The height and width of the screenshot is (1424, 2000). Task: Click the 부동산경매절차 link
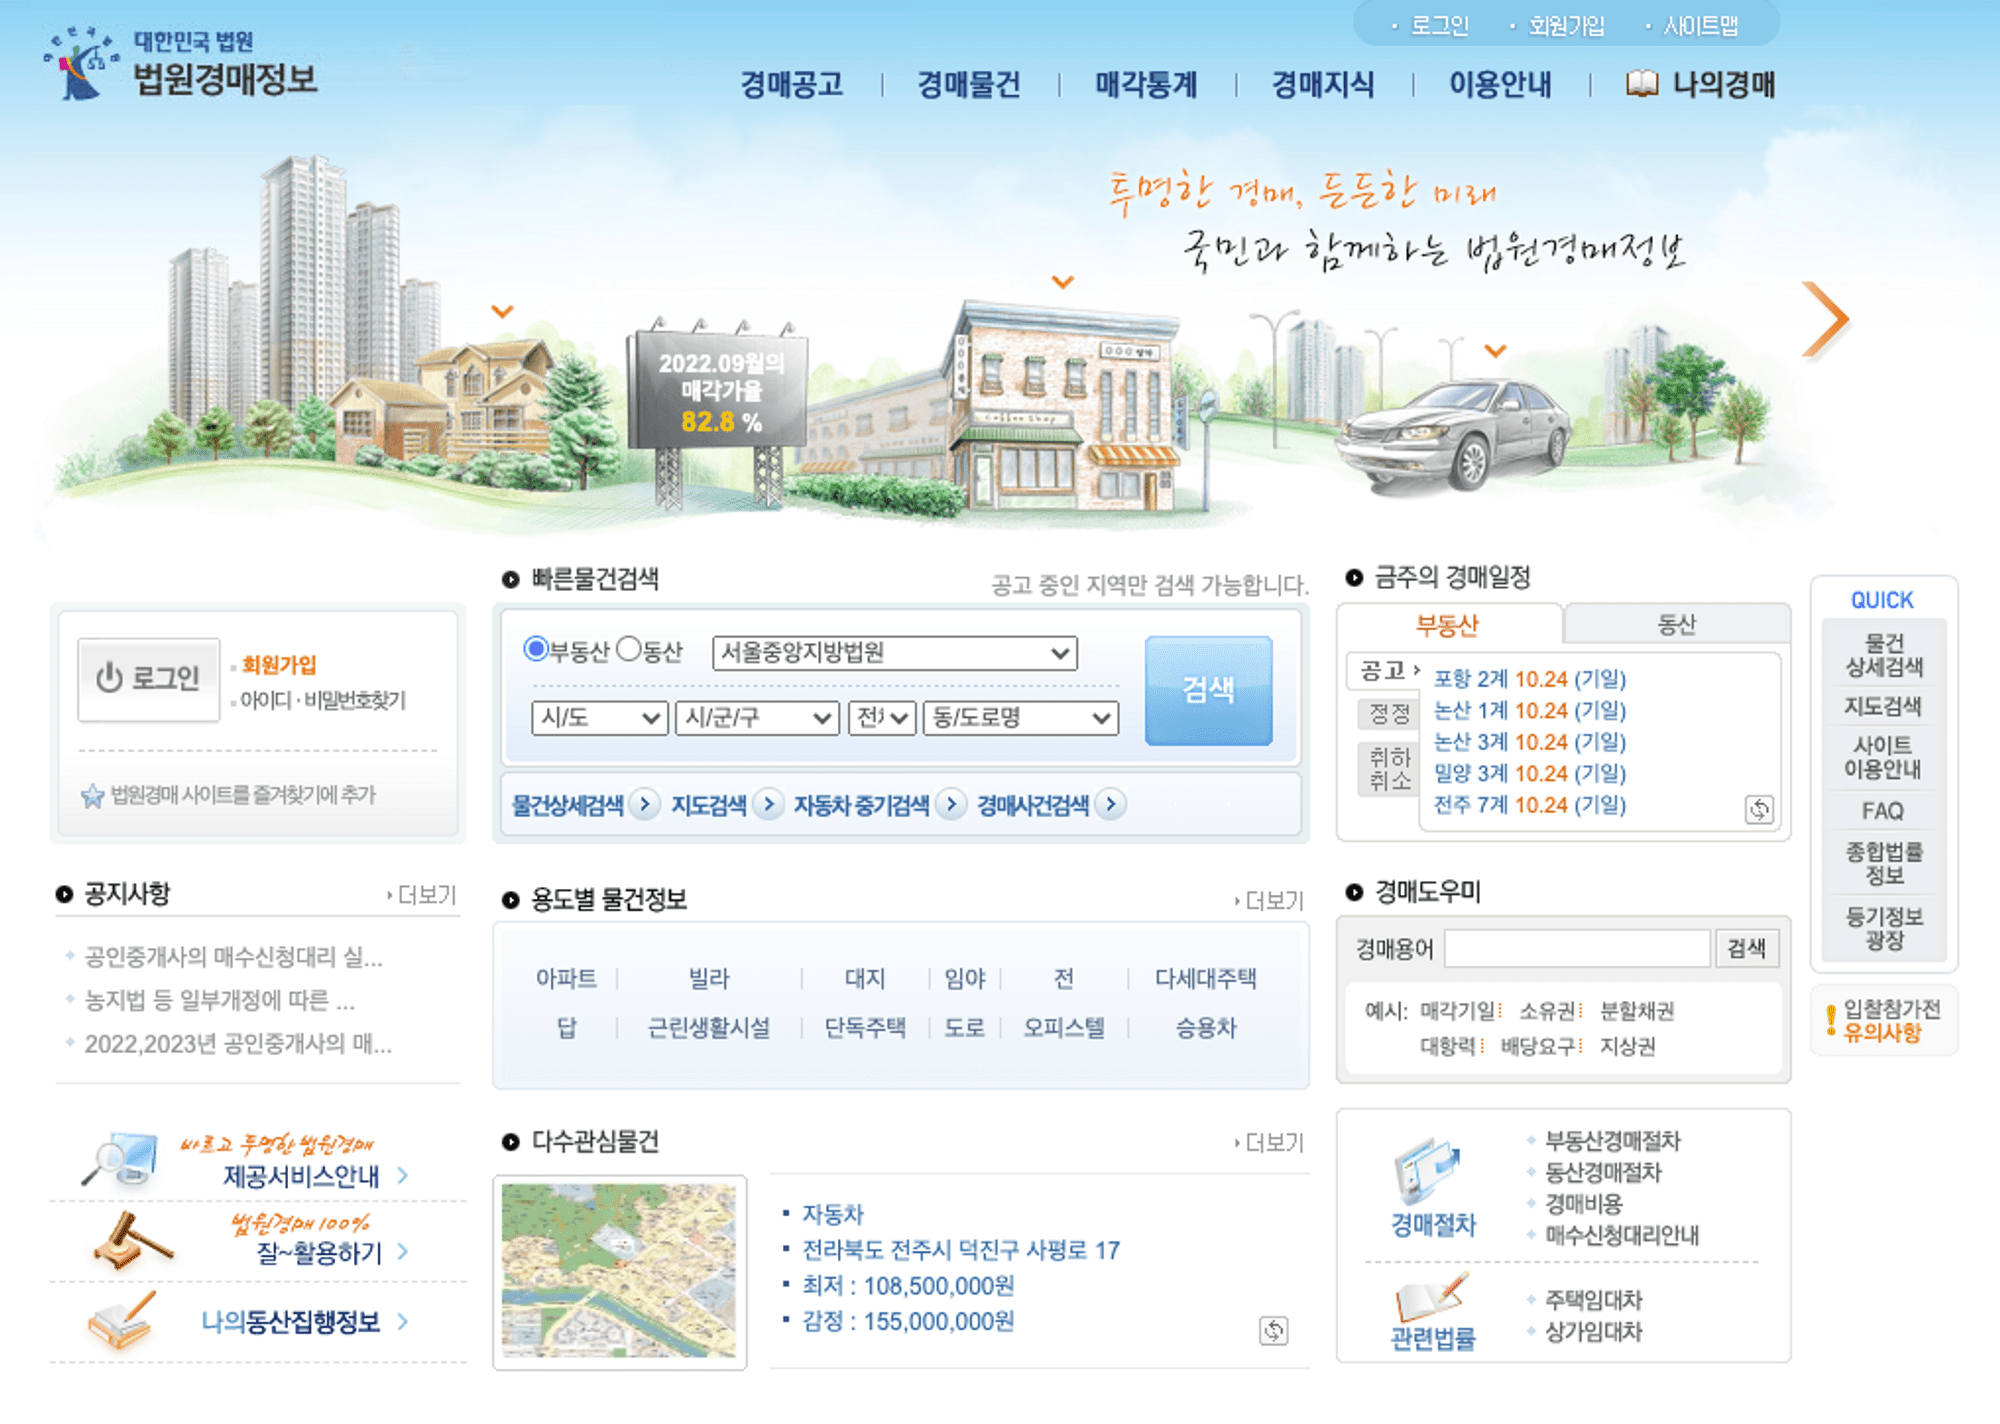[1613, 1141]
